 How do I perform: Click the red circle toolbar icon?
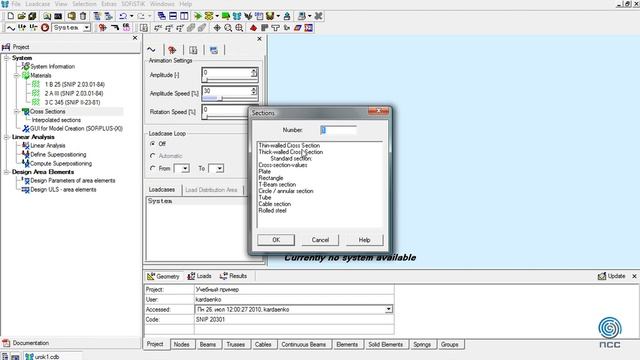[45, 28]
